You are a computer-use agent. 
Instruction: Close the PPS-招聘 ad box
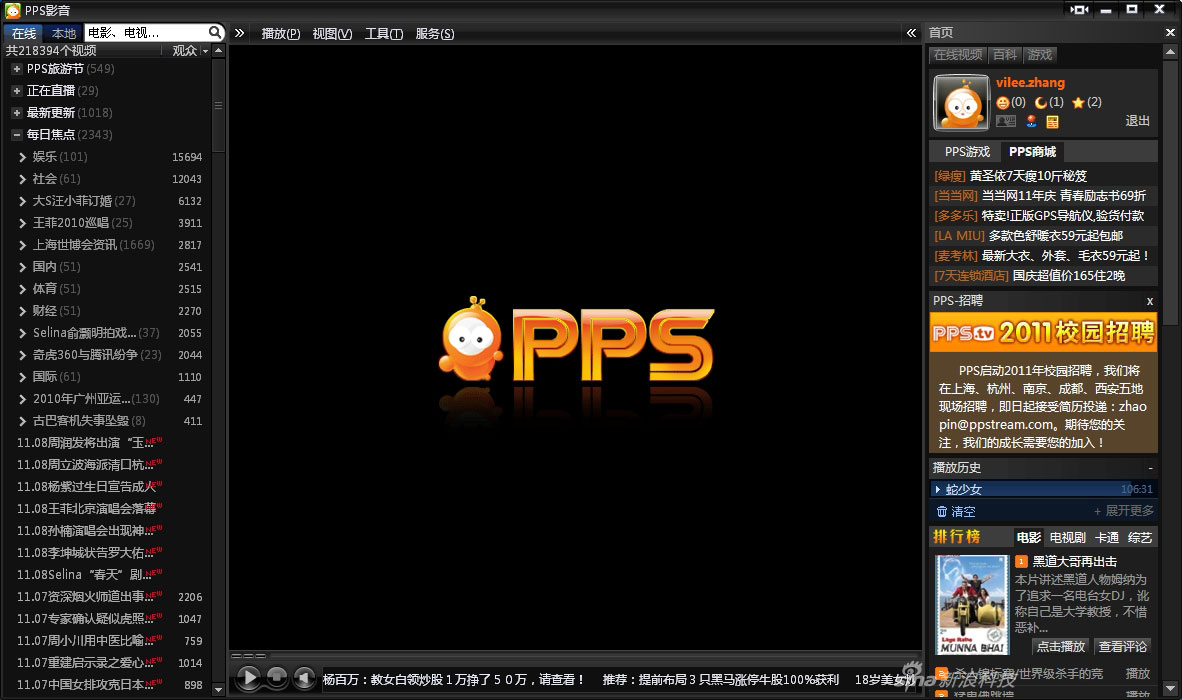(x=1150, y=301)
